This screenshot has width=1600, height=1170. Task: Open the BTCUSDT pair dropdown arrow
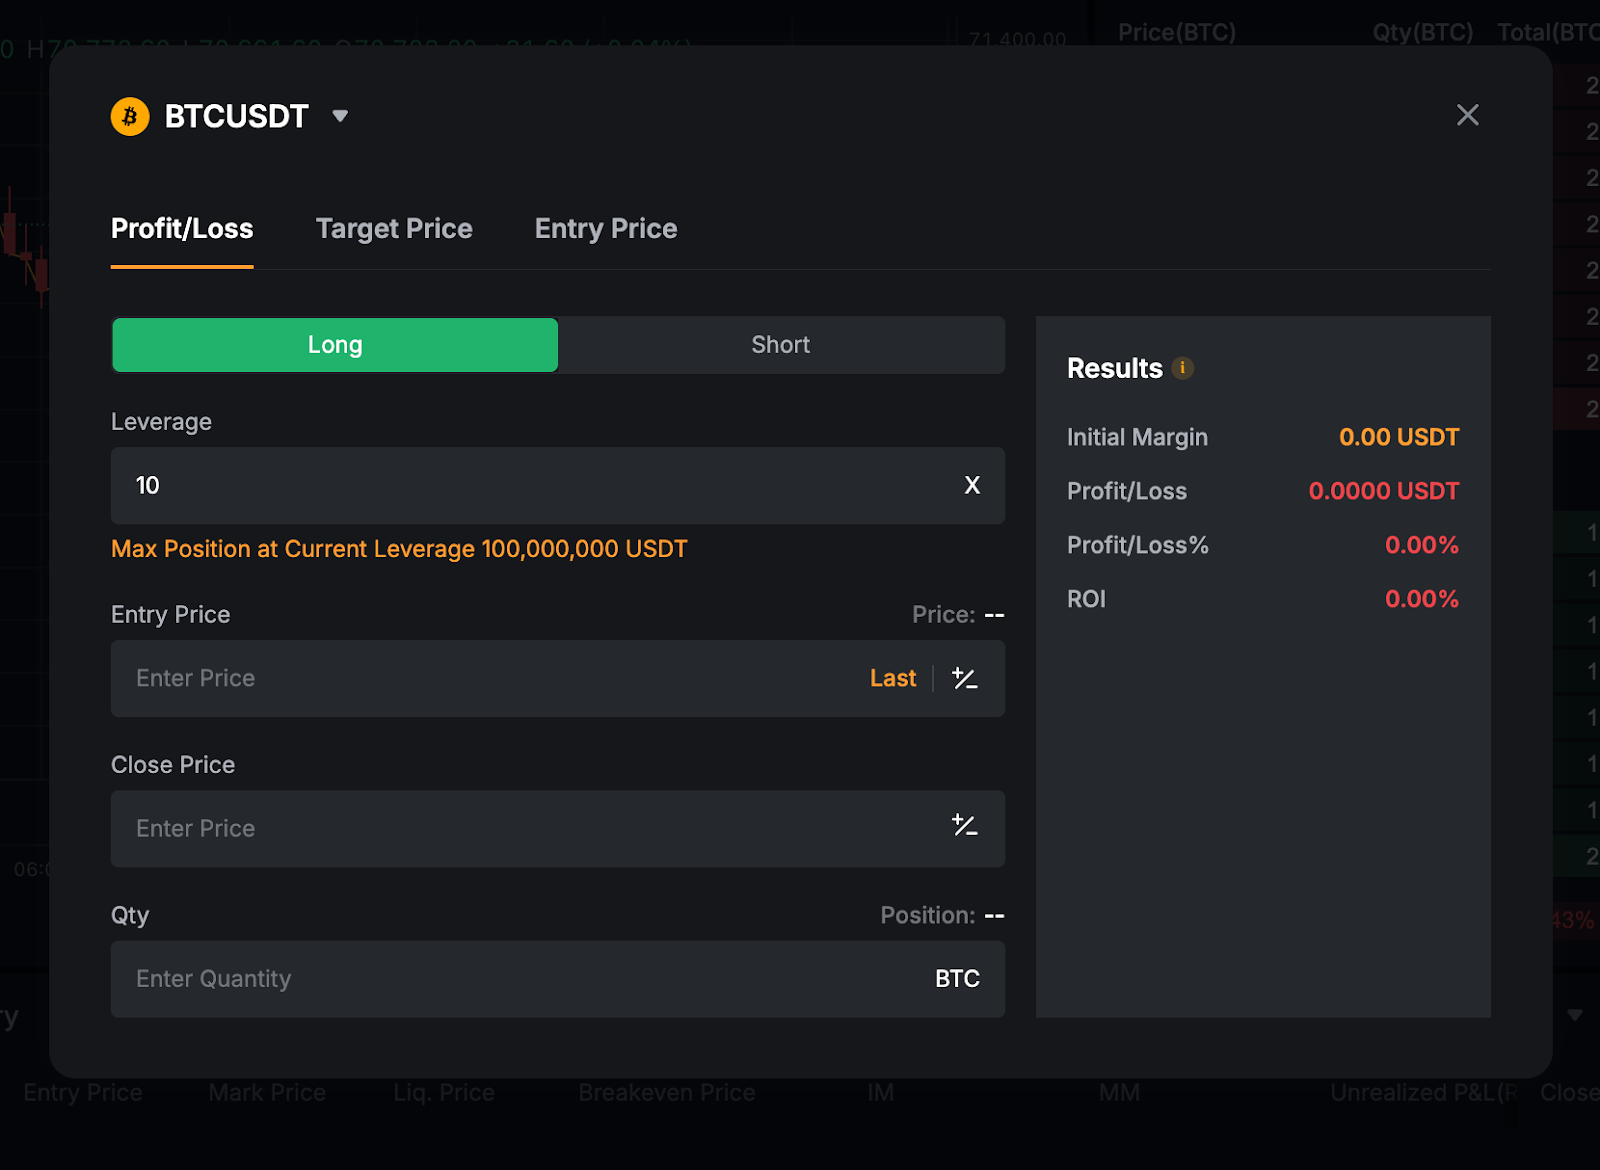click(340, 116)
